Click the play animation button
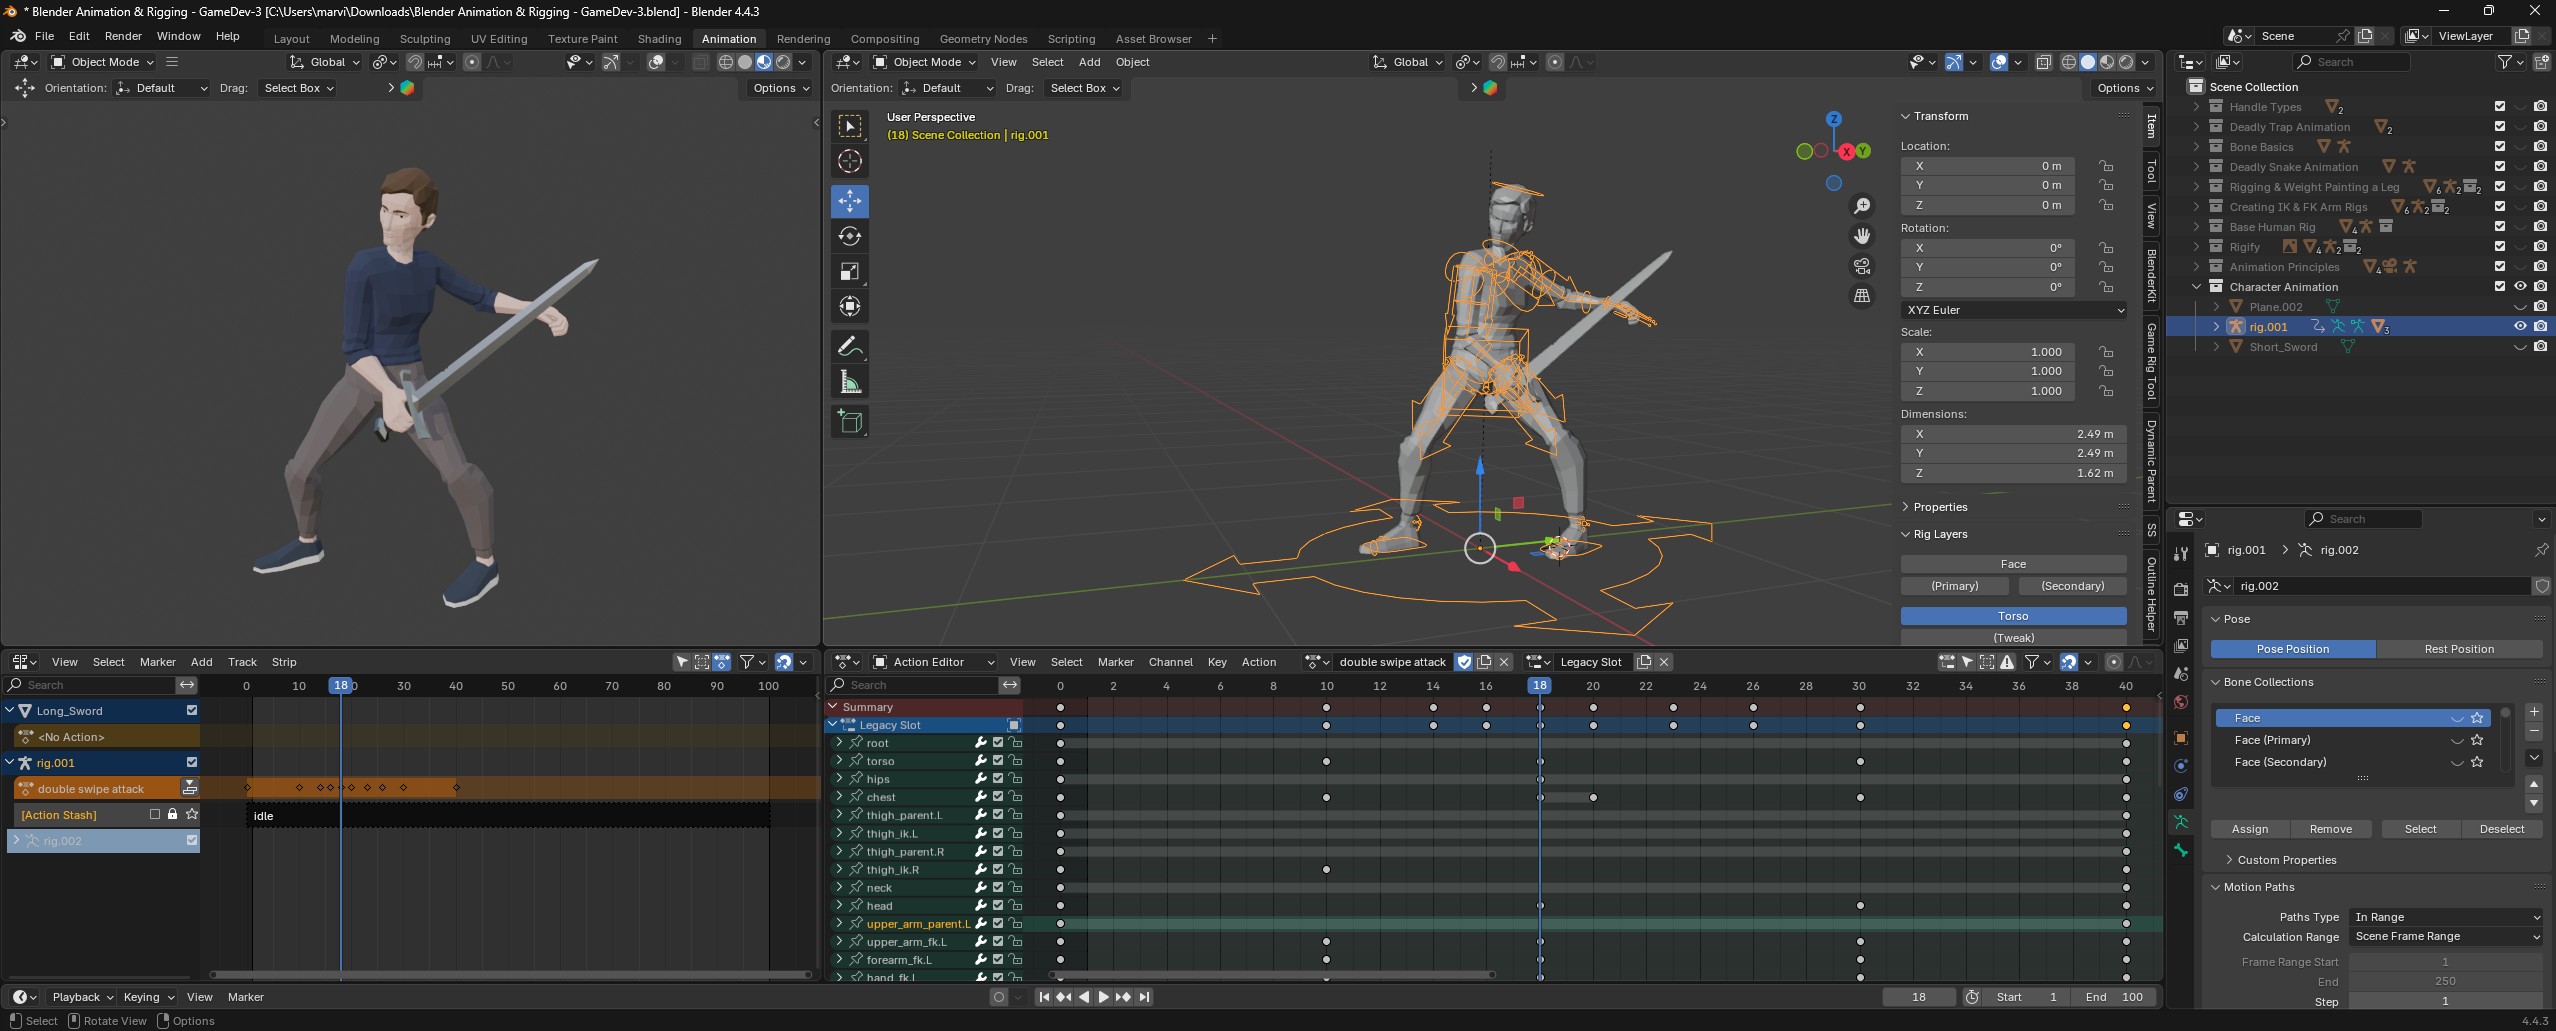The width and height of the screenshot is (2556, 1031). pos(1103,997)
